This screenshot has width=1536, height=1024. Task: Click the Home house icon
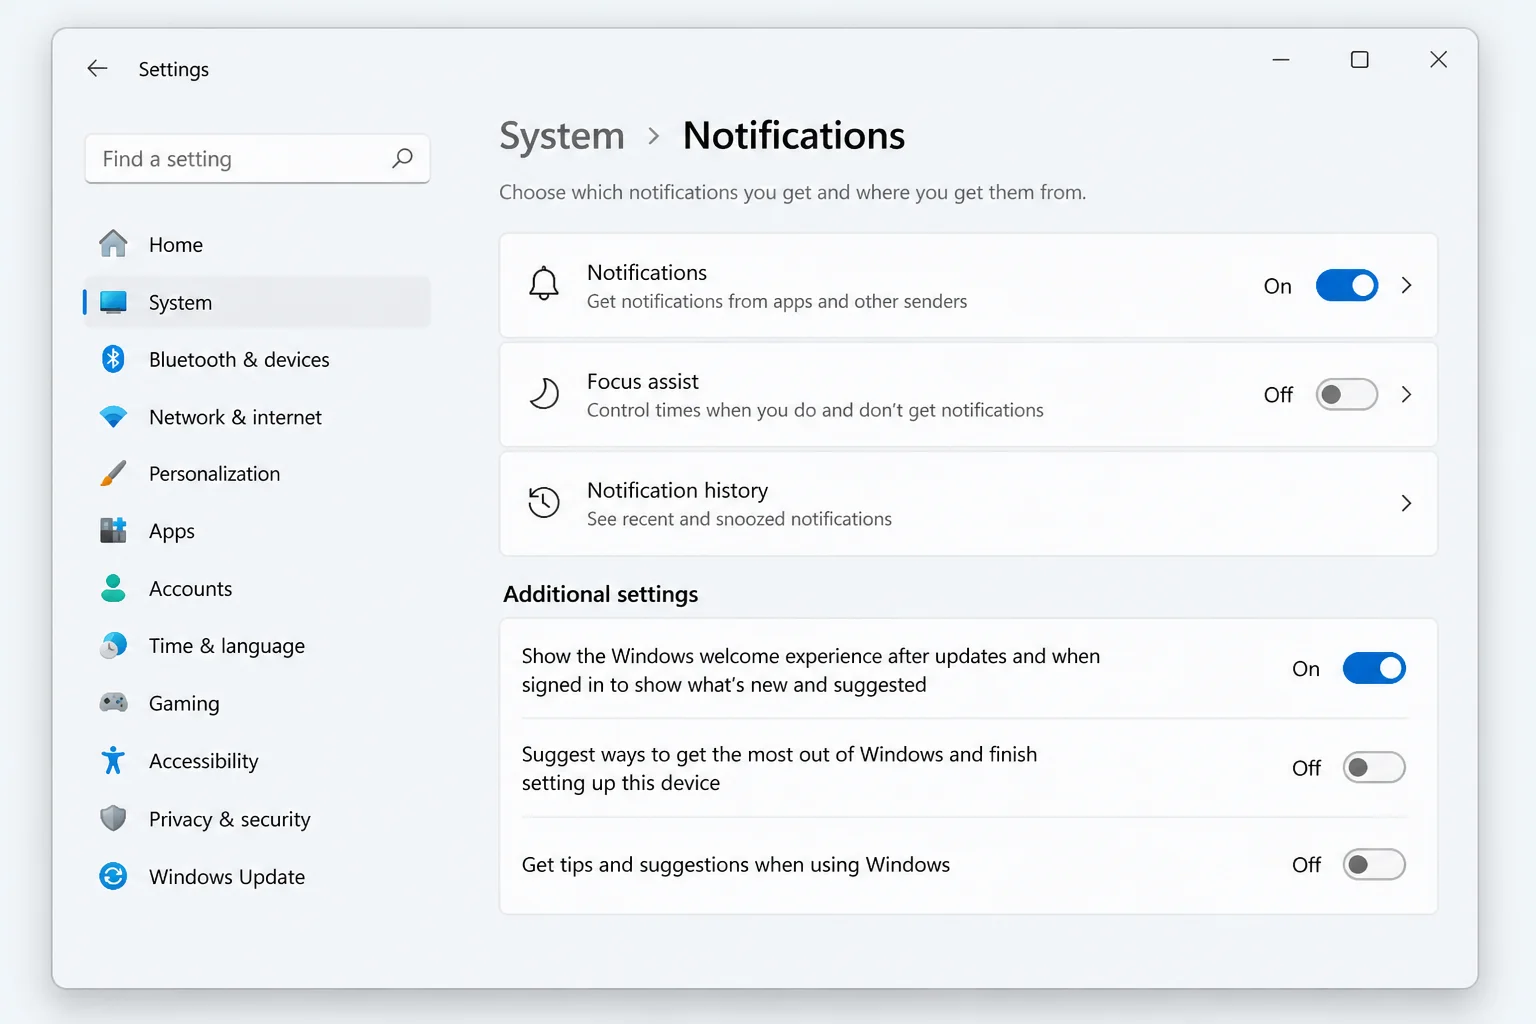[113, 244]
